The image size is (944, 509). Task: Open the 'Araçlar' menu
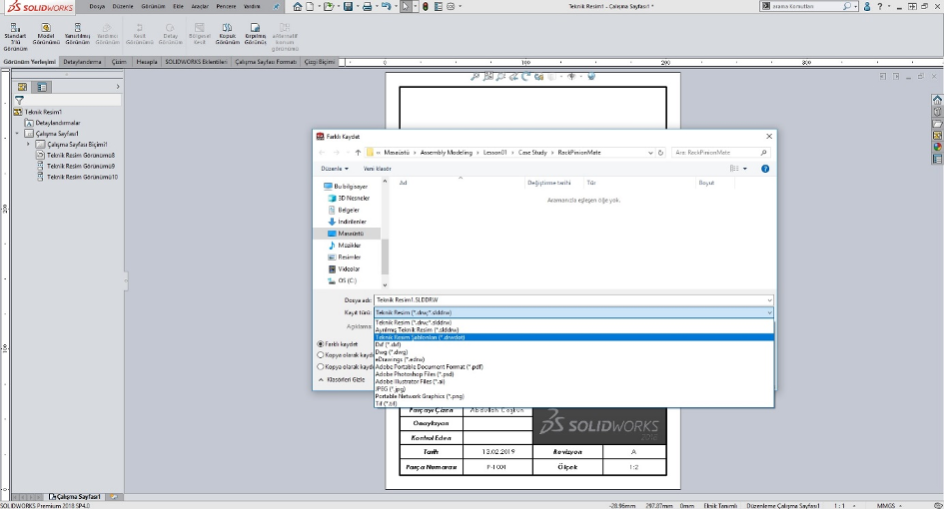coord(200,6)
